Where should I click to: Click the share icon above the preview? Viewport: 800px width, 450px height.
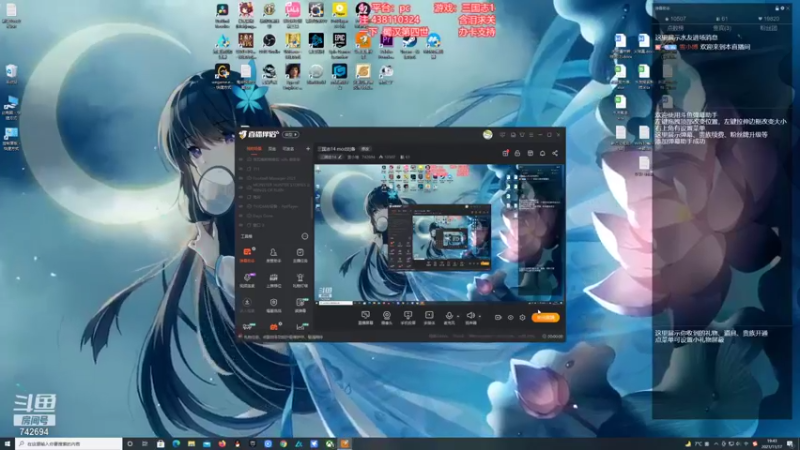pos(555,153)
